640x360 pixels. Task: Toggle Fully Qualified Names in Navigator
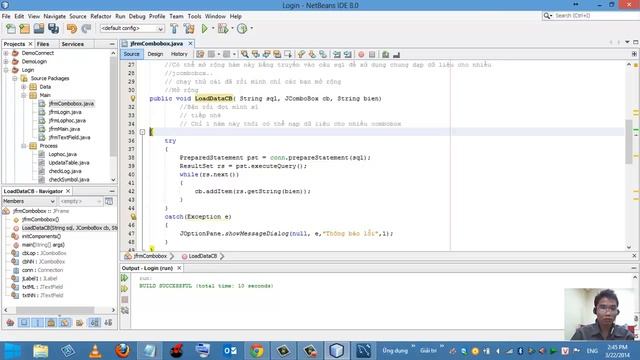pyautogui.click(x=80, y=323)
